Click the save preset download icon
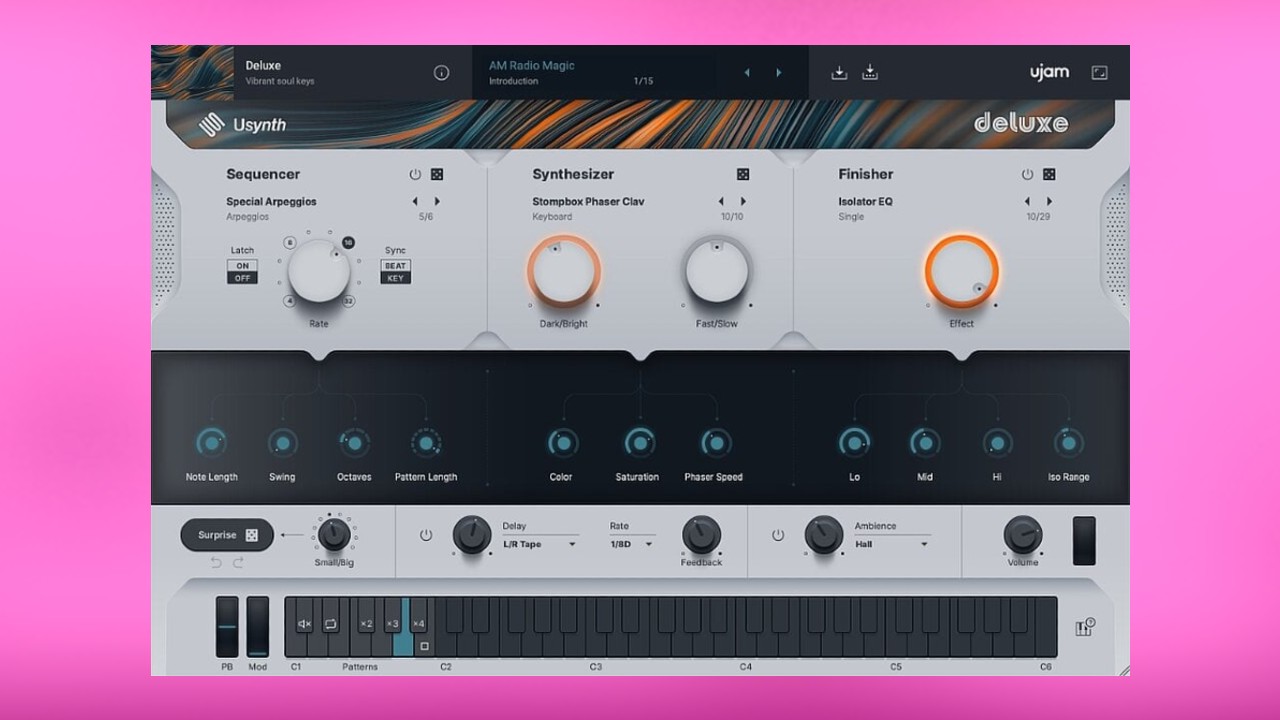The image size is (1280, 720). coord(839,72)
